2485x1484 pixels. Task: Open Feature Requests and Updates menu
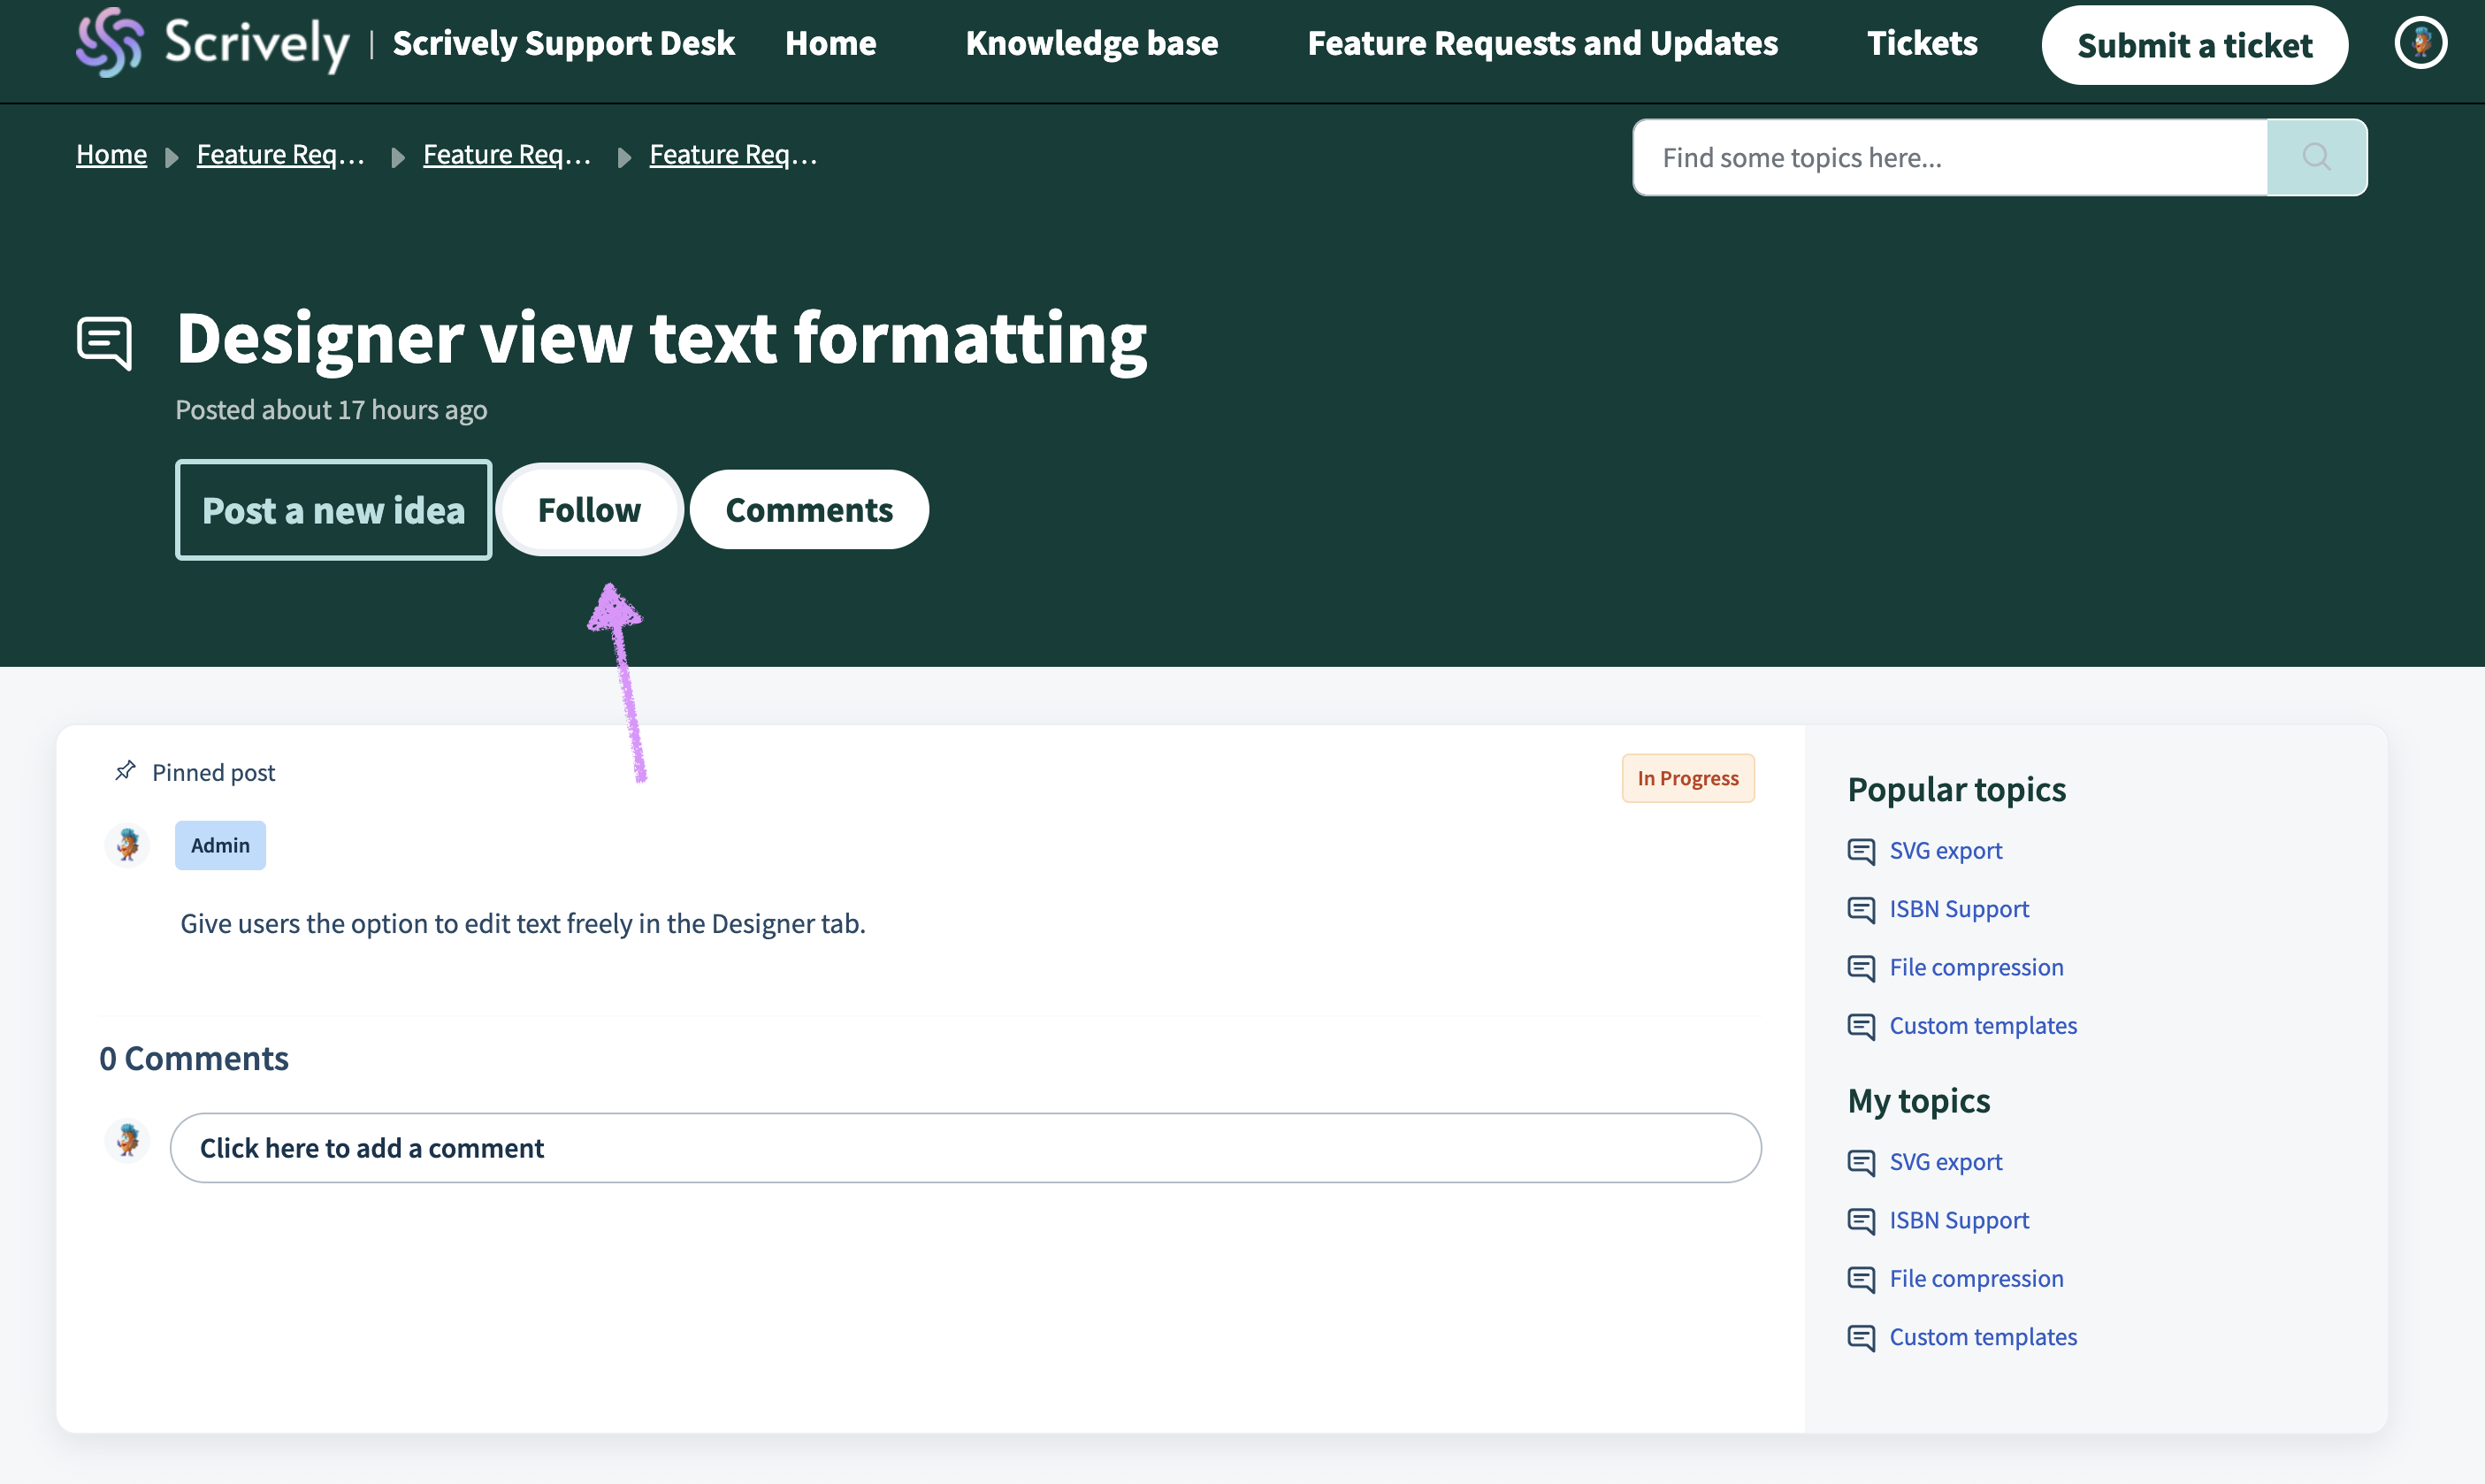(x=1542, y=43)
